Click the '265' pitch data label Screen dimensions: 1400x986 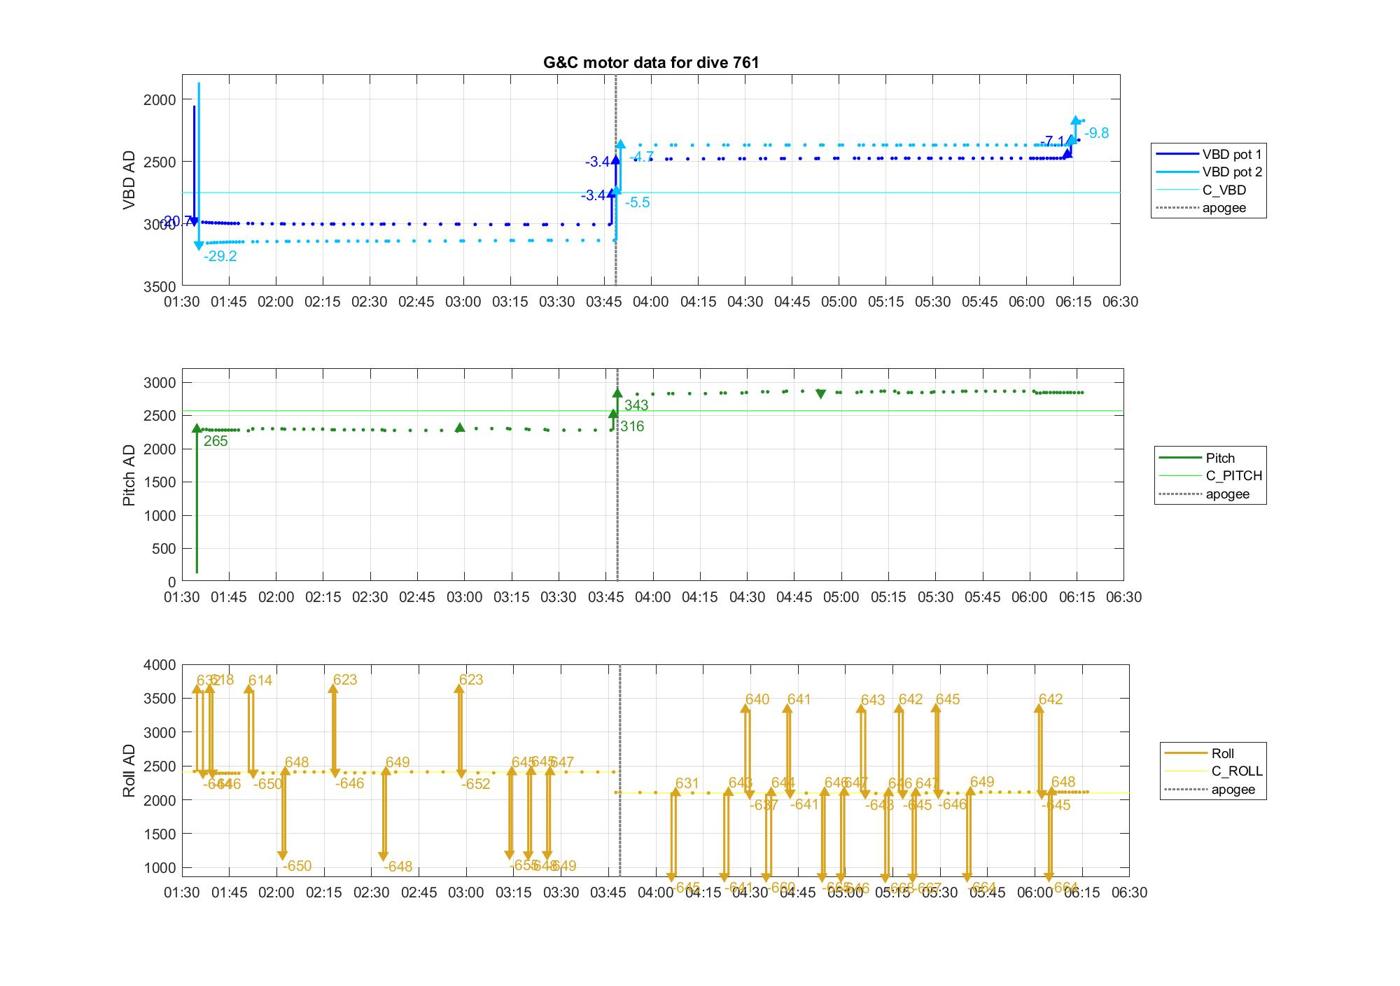tap(215, 441)
